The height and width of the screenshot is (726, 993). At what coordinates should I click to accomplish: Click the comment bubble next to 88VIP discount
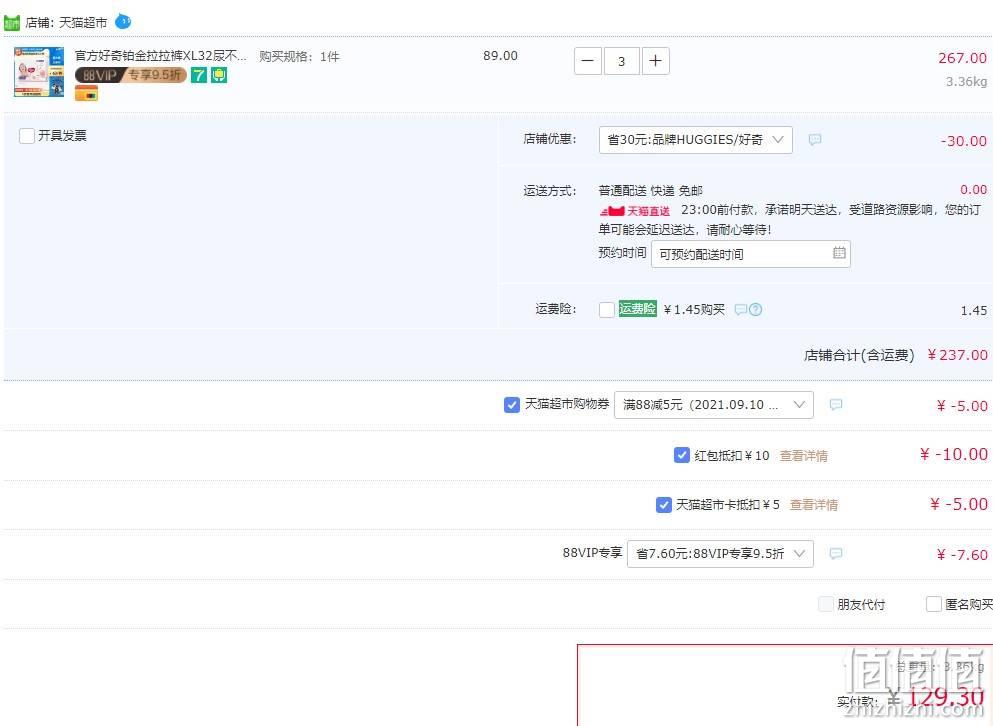tap(836, 554)
